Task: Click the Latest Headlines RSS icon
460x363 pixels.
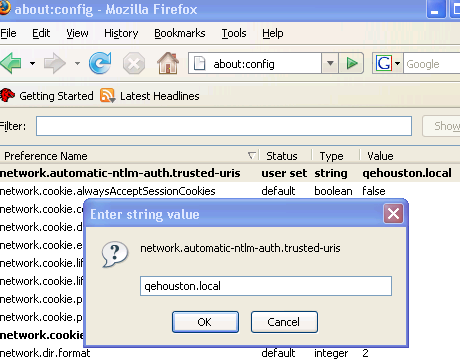Action: pyautogui.click(x=107, y=96)
